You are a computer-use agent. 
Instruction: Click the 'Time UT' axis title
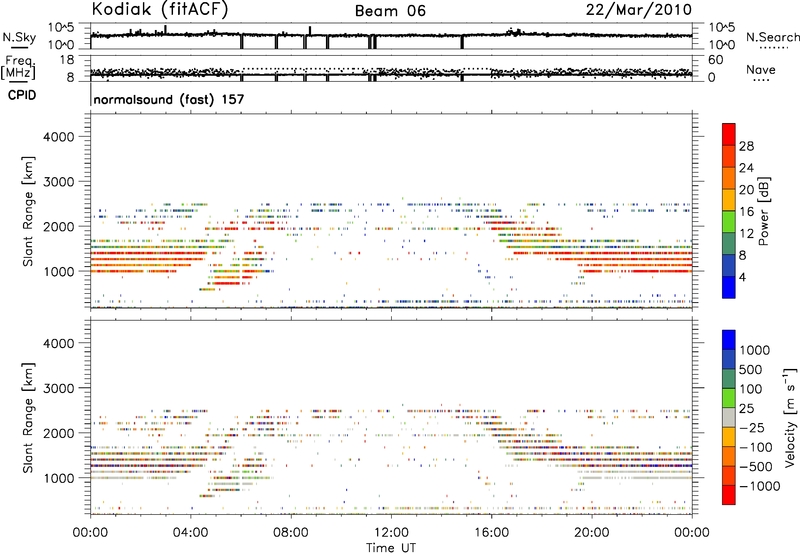(x=391, y=548)
